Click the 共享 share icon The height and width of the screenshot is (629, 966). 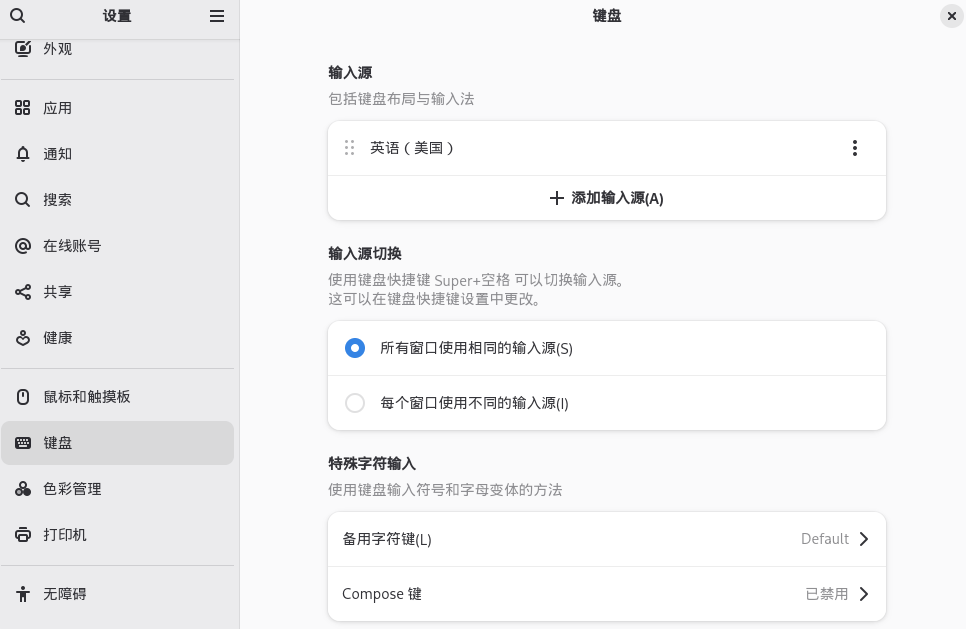coord(23,292)
